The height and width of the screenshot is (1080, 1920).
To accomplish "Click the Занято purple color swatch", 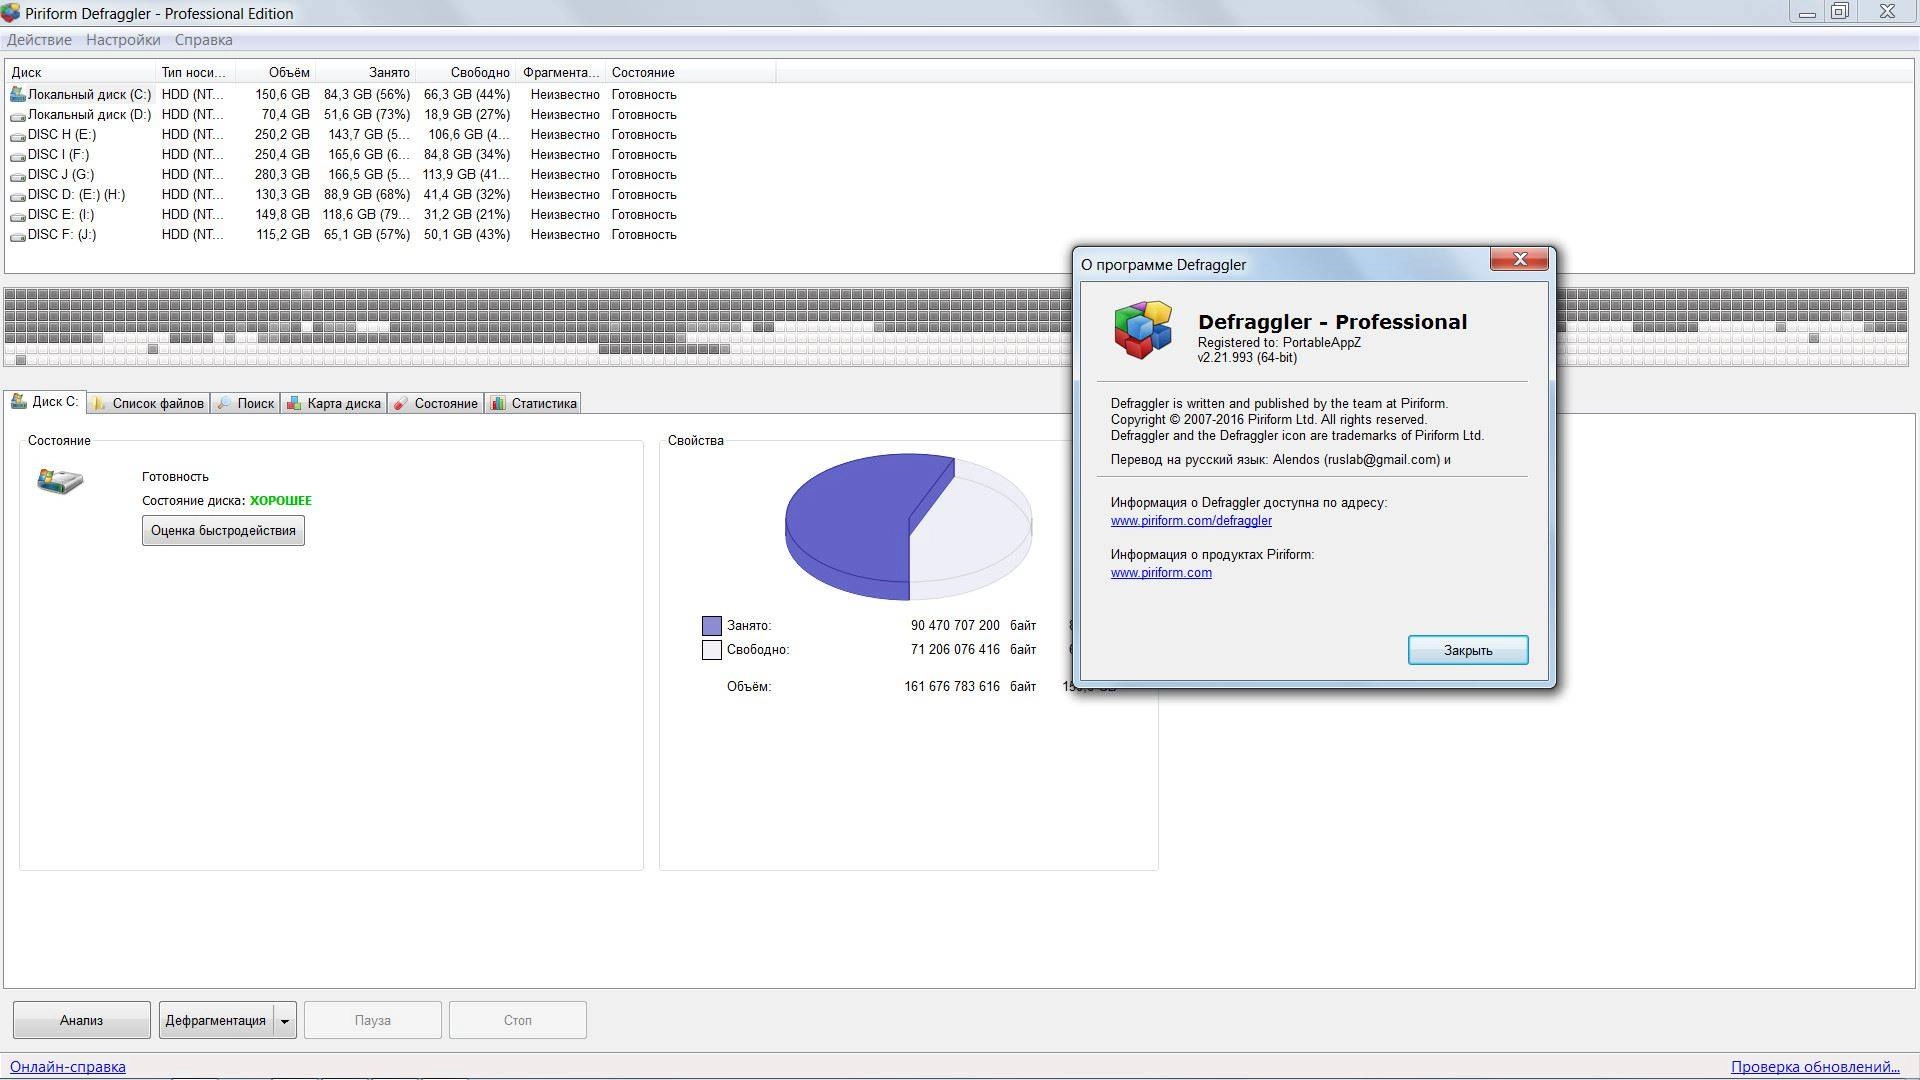I will coord(712,626).
